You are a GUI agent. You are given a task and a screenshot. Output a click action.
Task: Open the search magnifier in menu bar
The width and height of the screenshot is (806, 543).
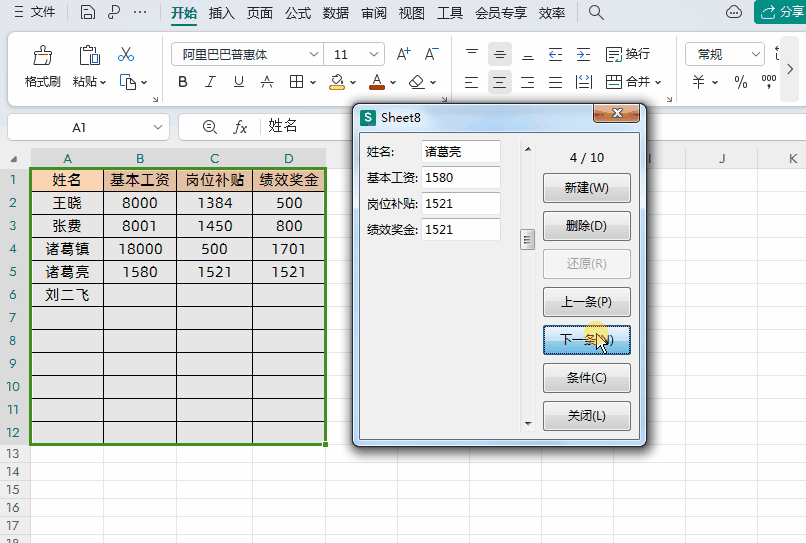[596, 12]
